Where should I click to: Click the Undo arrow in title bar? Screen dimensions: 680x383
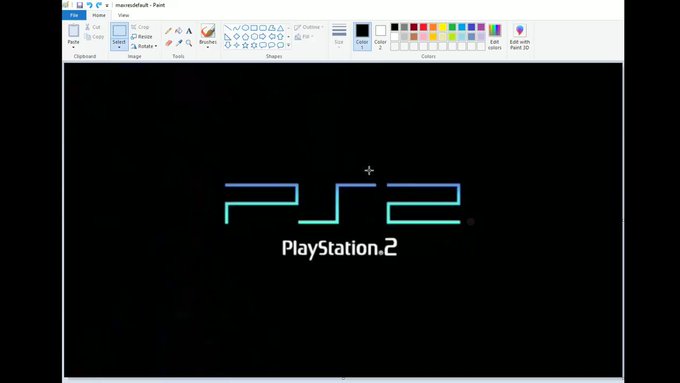pos(89,5)
